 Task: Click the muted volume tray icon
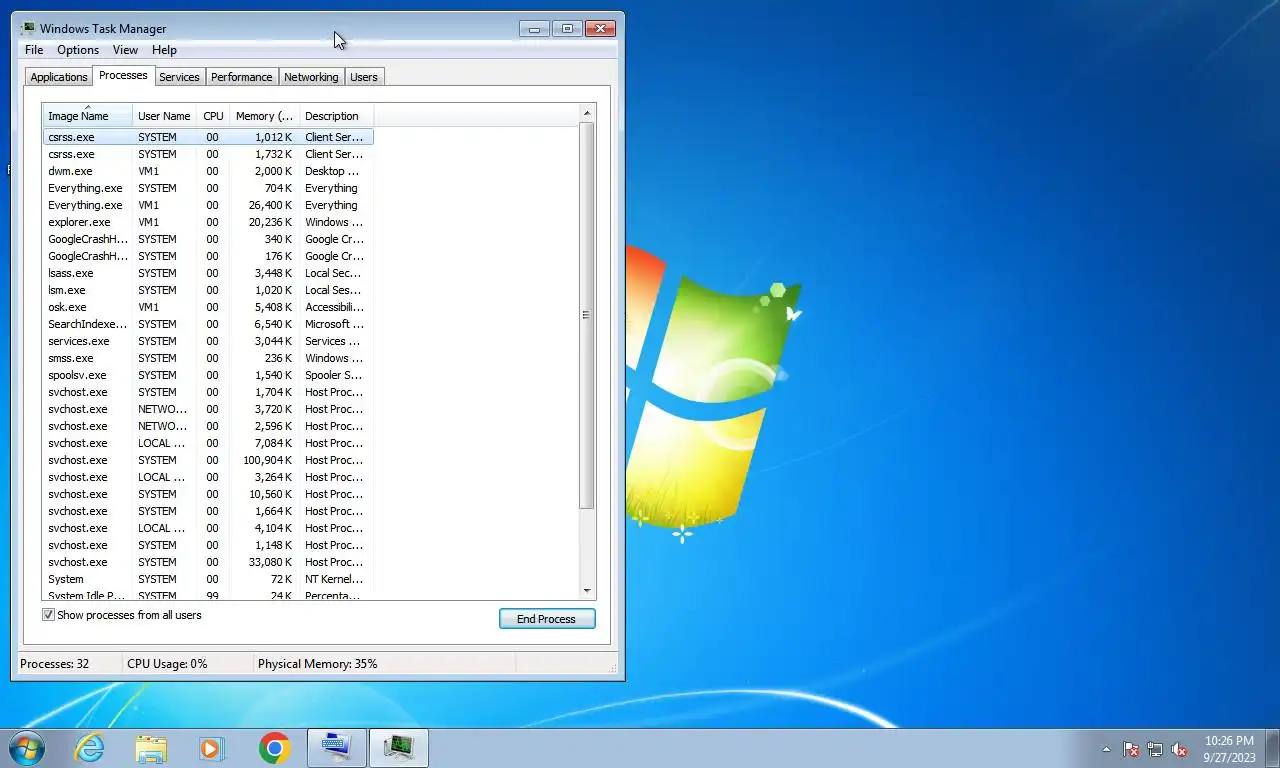click(1179, 749)
